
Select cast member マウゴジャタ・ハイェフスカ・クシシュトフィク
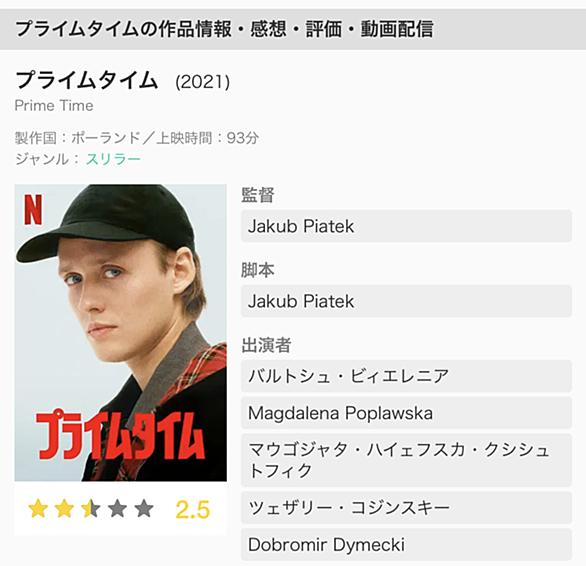pyautogui.click(x=406, y=460)
